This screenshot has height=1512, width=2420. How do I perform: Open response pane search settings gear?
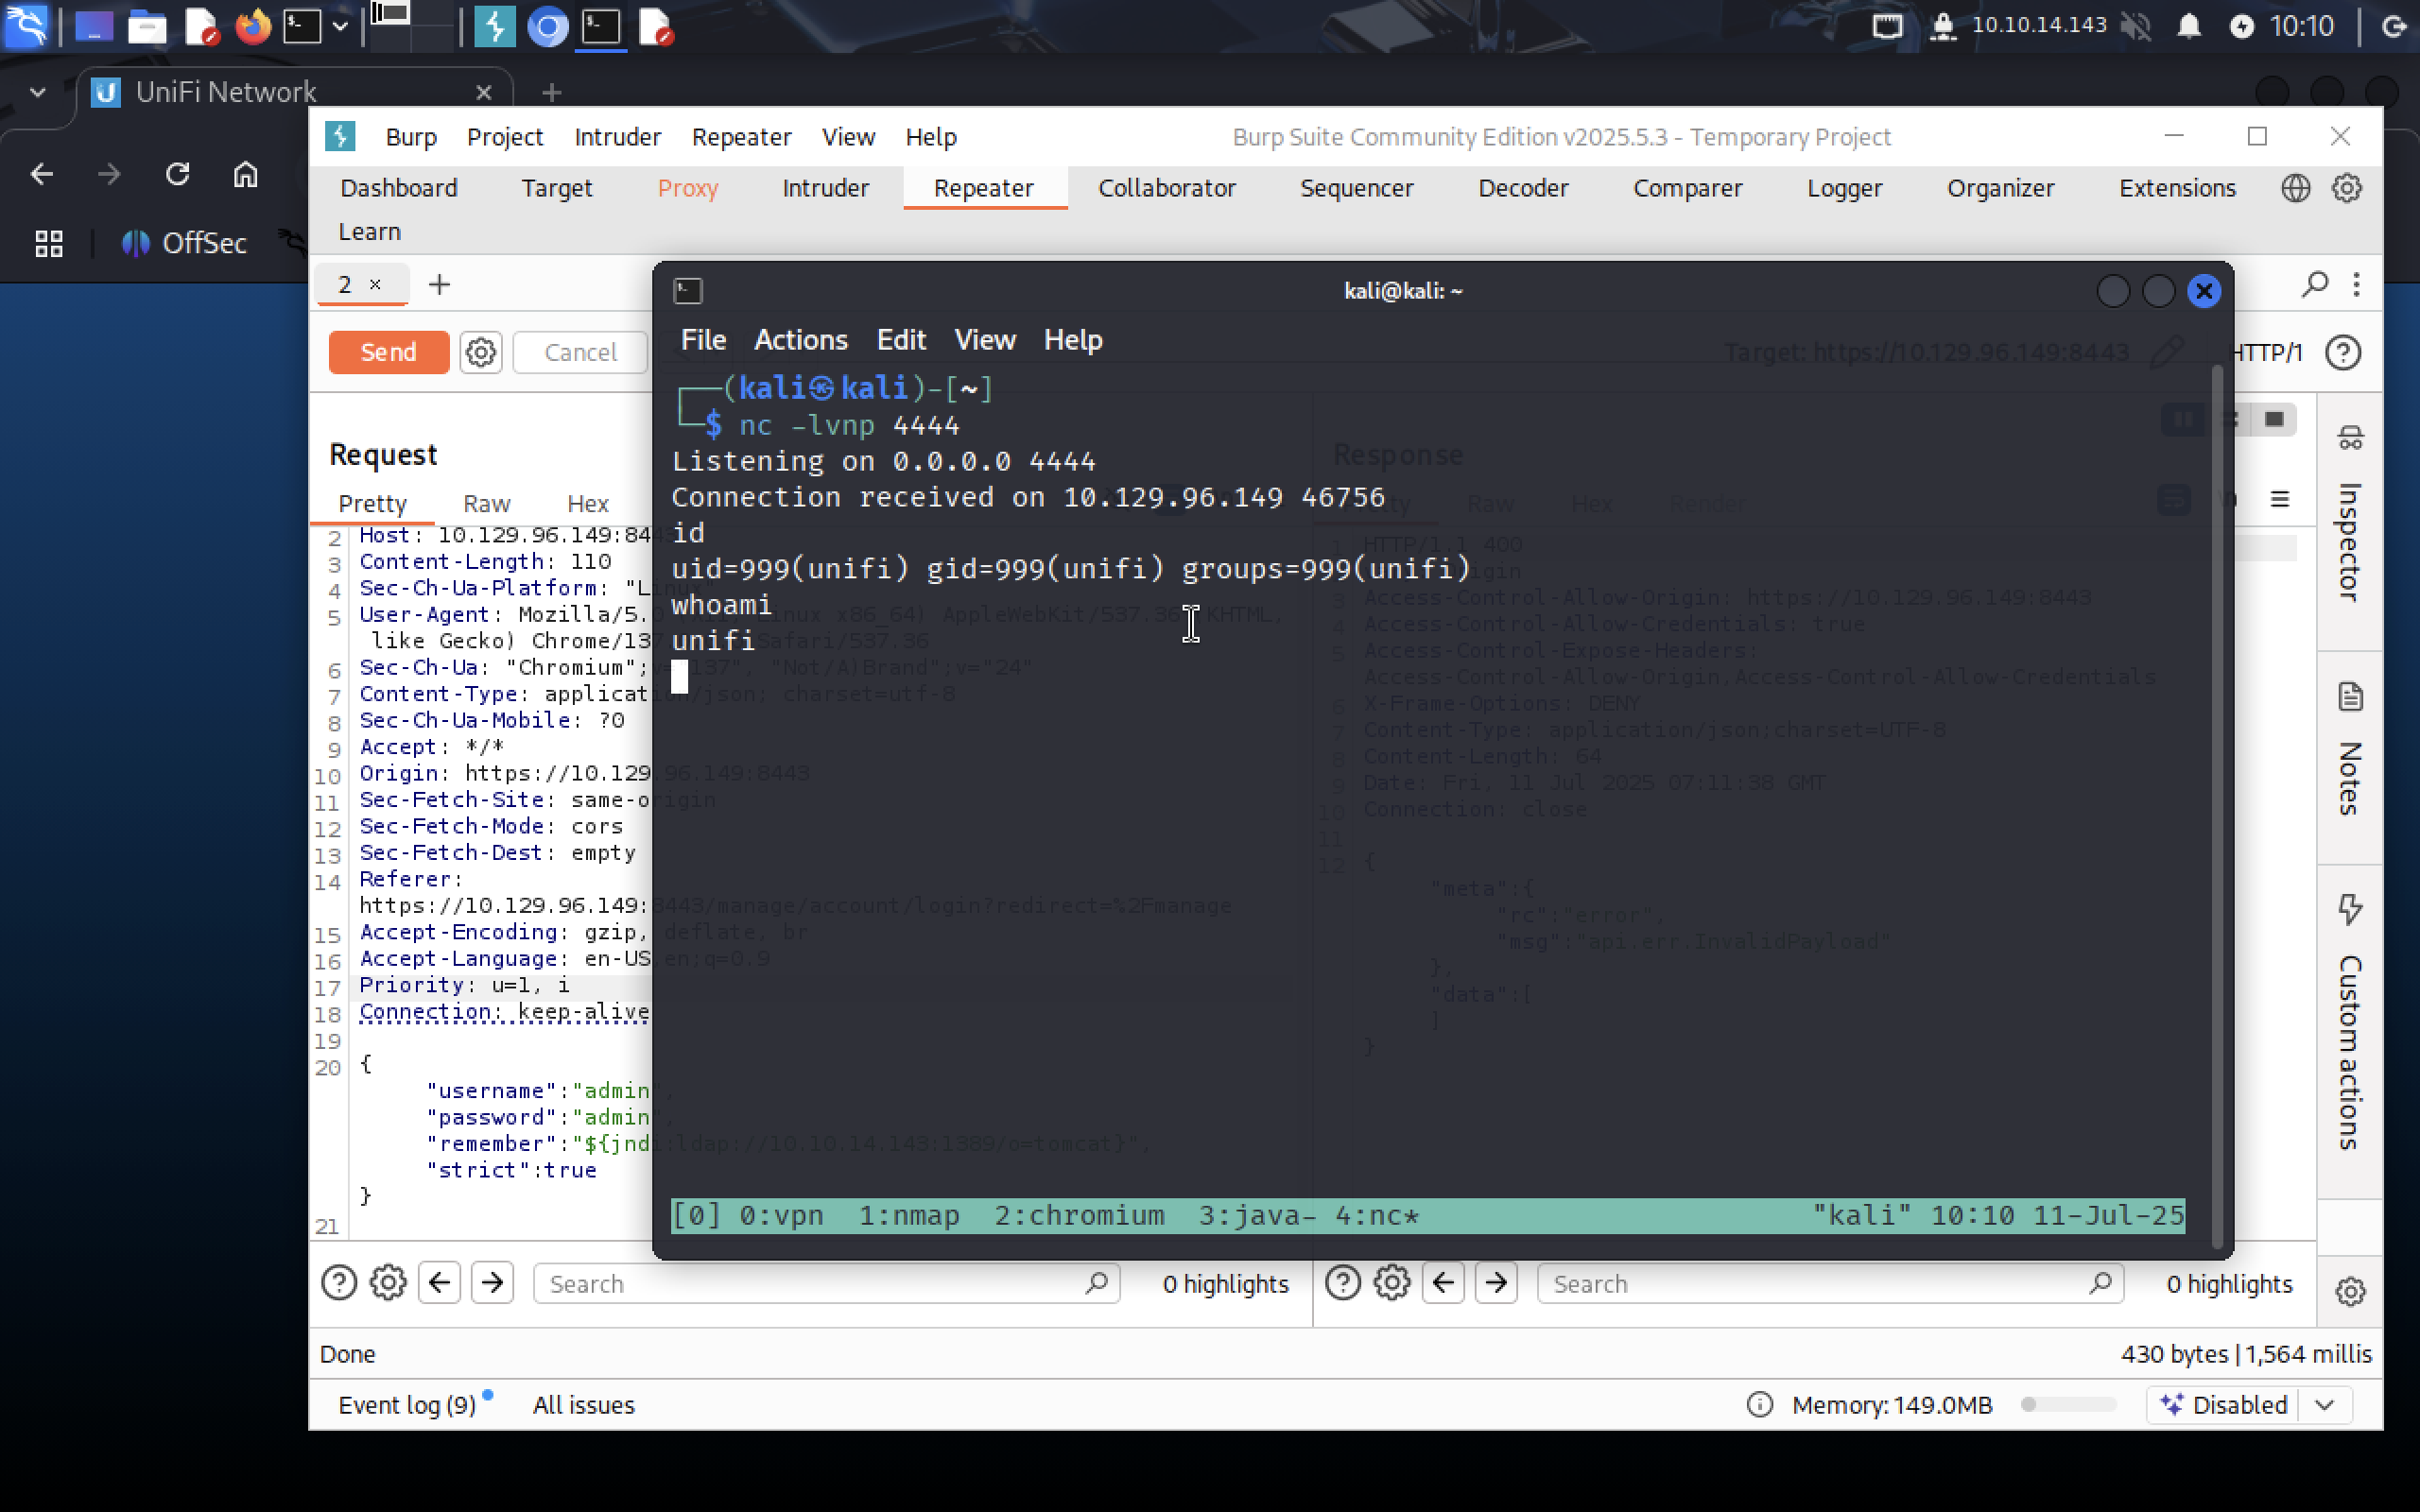[1392, 1283]
